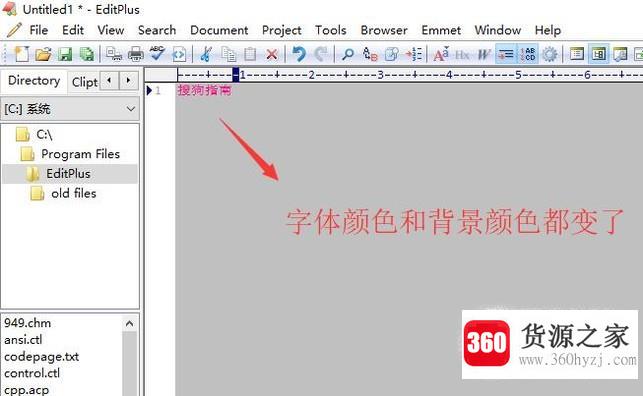Image resolution: width=643 pixels, height=396 pixels.
Task: Click the column ruler at mark 3
Action: [x=380, y=75]
